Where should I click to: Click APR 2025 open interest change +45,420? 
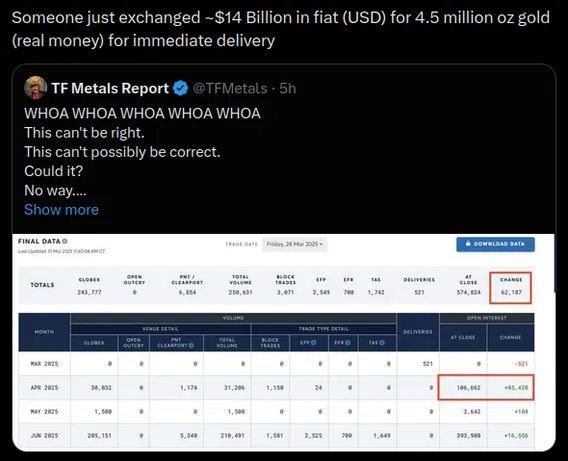[x=516, y=388]
